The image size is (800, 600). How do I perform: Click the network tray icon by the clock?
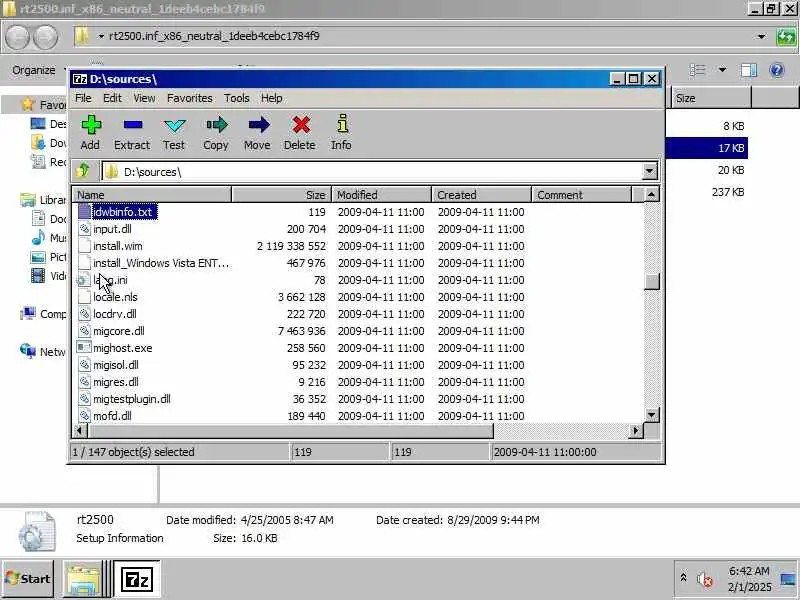pos(788,580)
